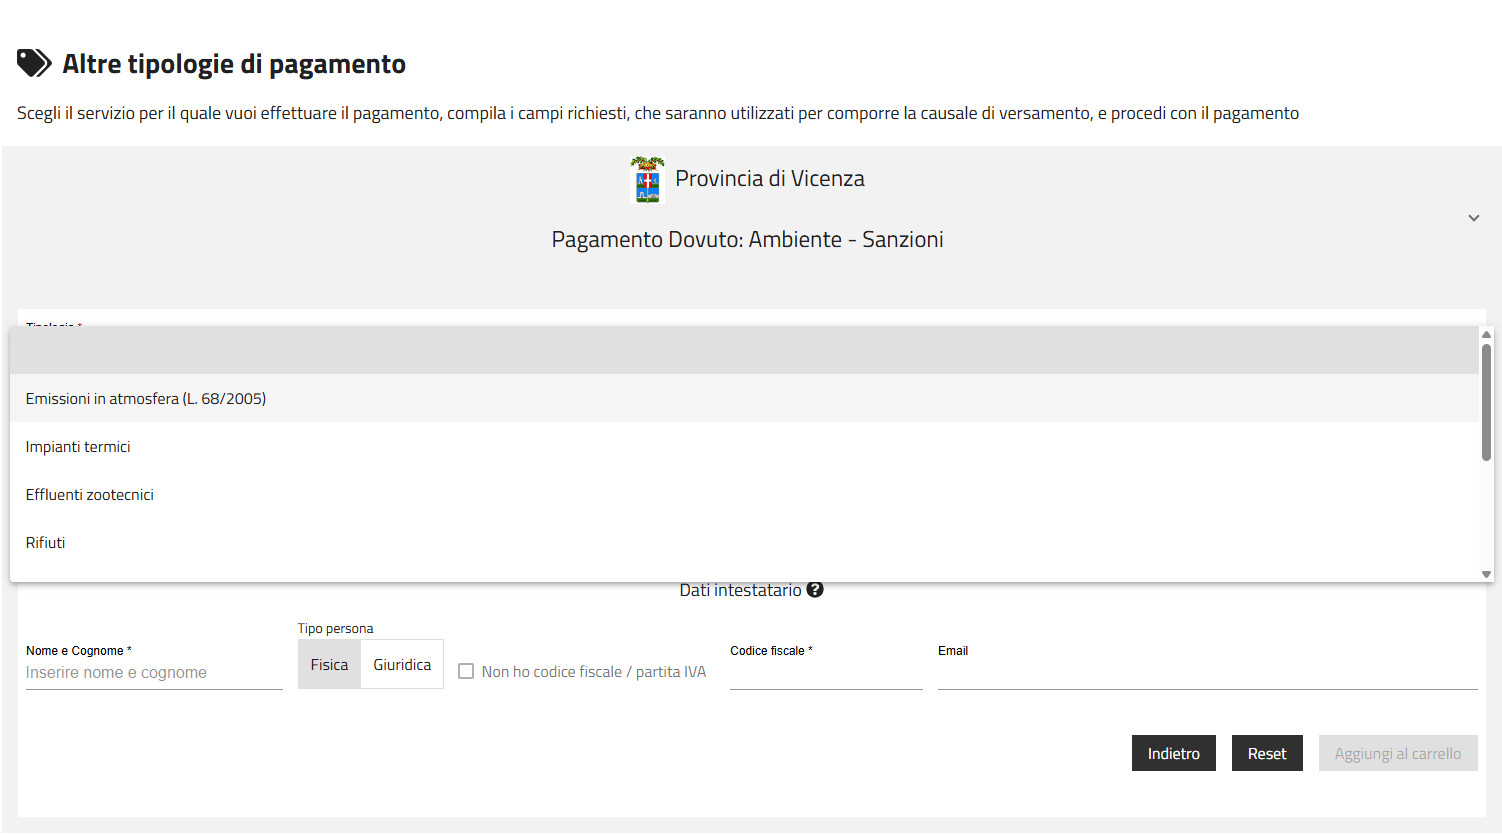Screen dimensions: 1502x834
Task: Click the scrollbar down arrow
Action: [x=1486, y=574]
